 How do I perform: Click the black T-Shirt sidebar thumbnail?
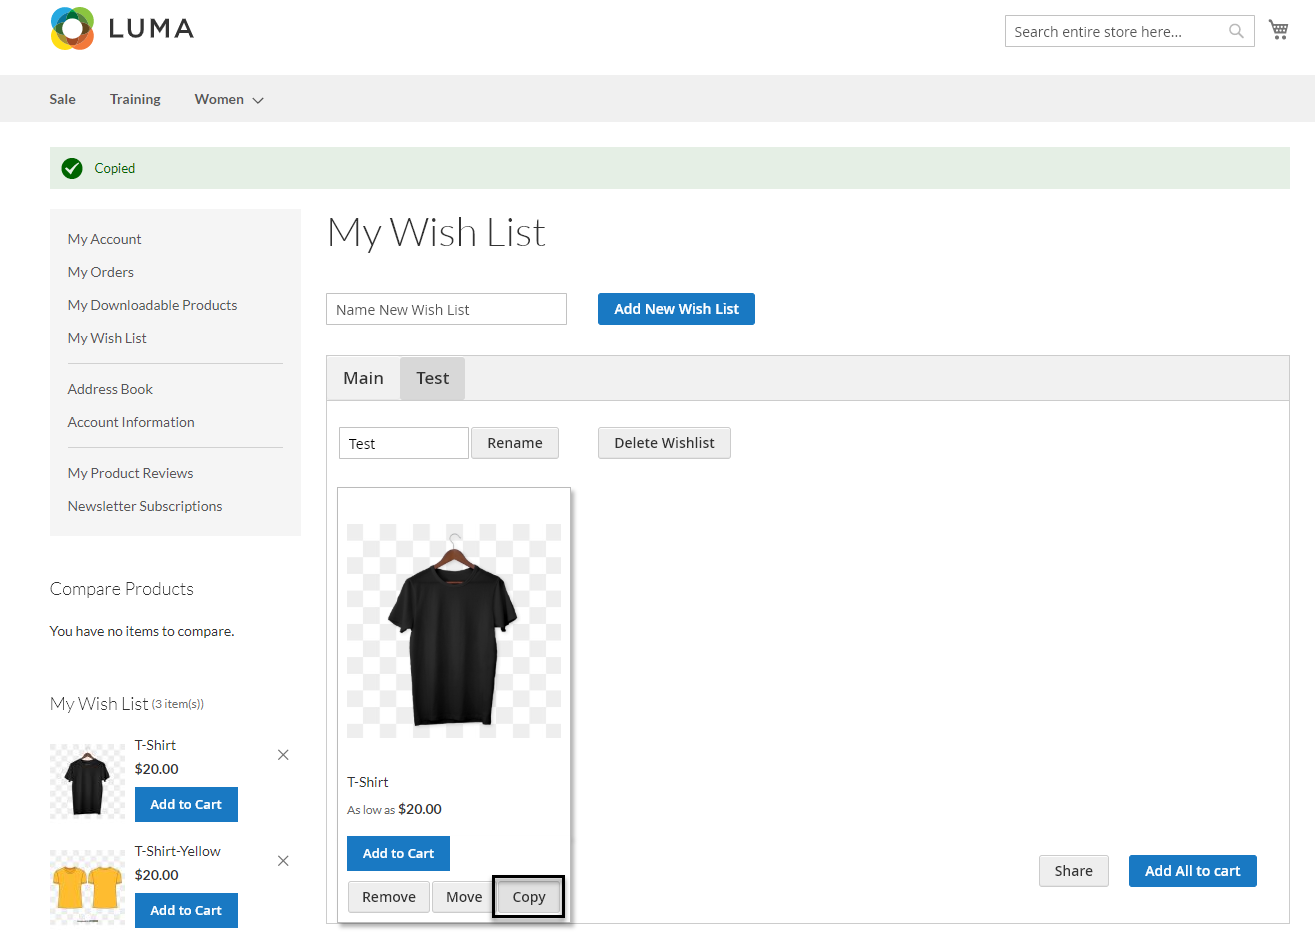pos(87,781)
